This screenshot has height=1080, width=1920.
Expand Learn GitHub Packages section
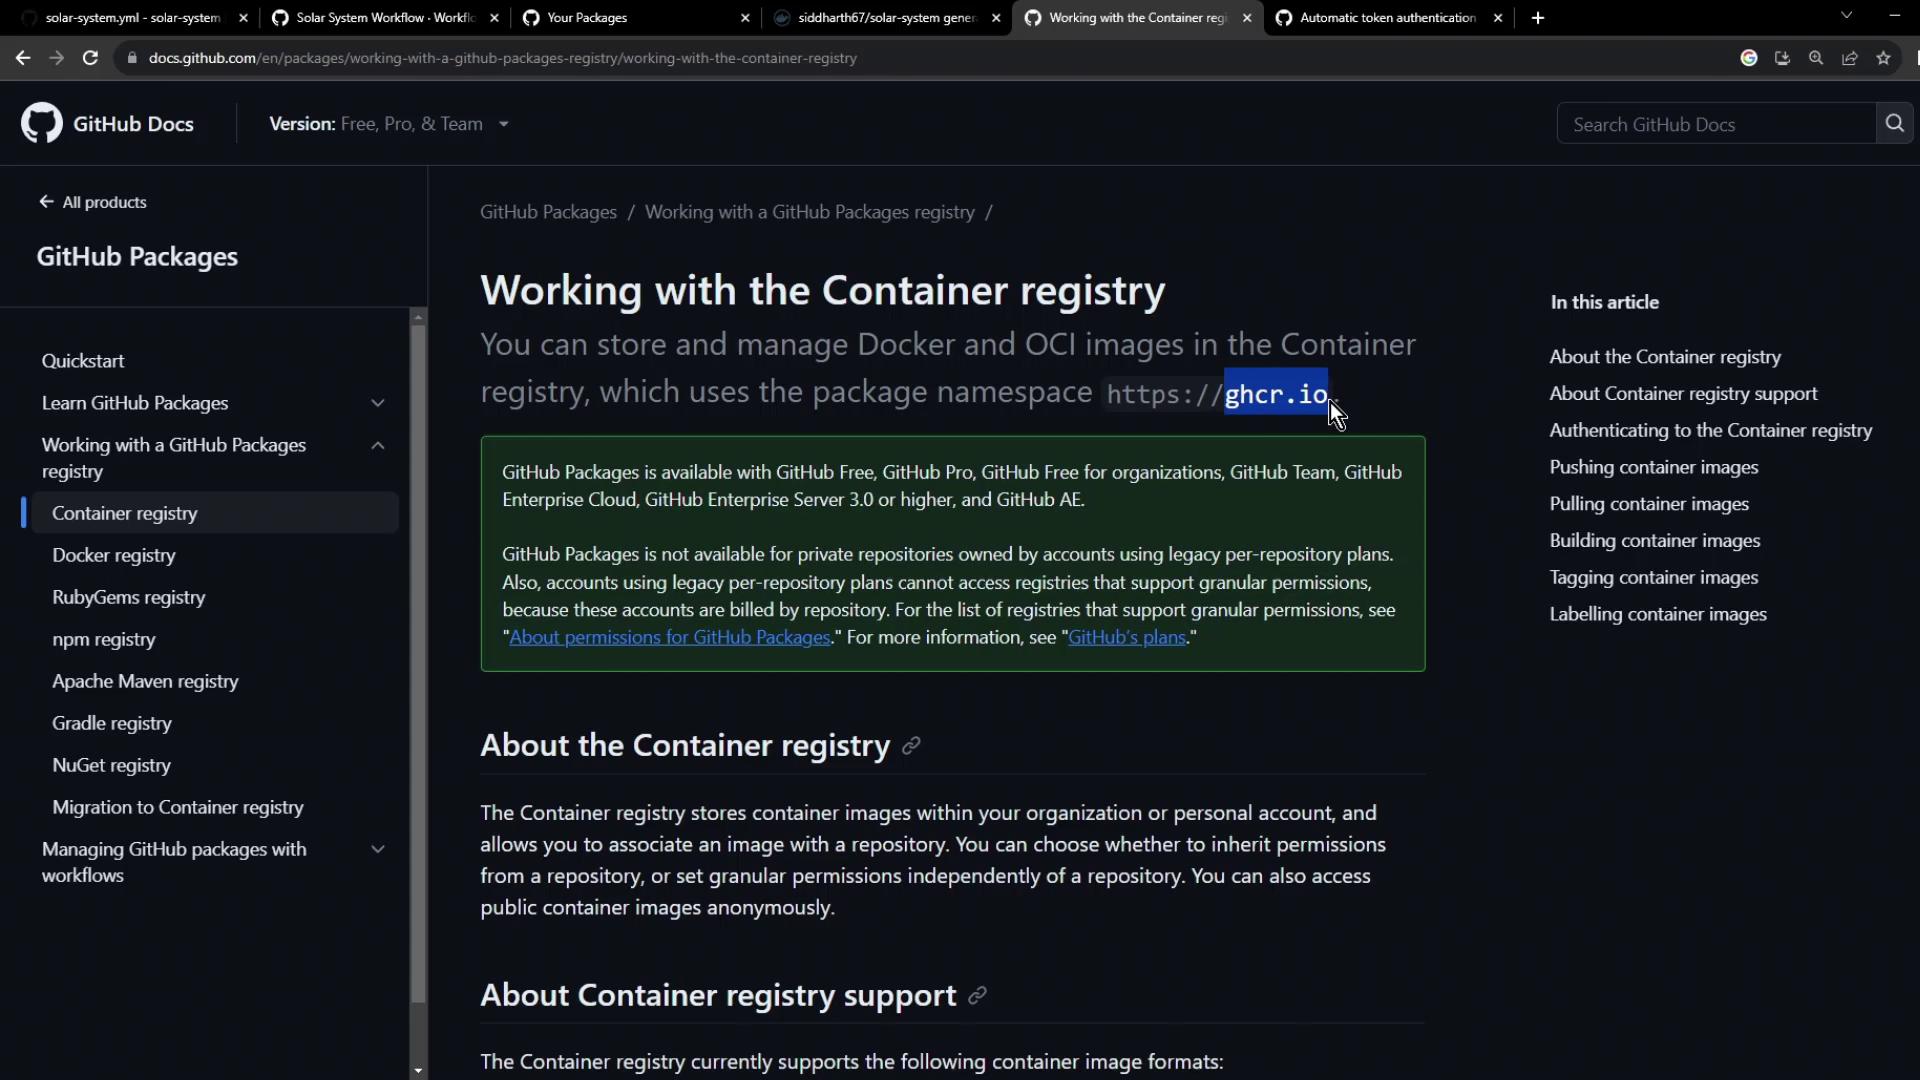point(378,403)
